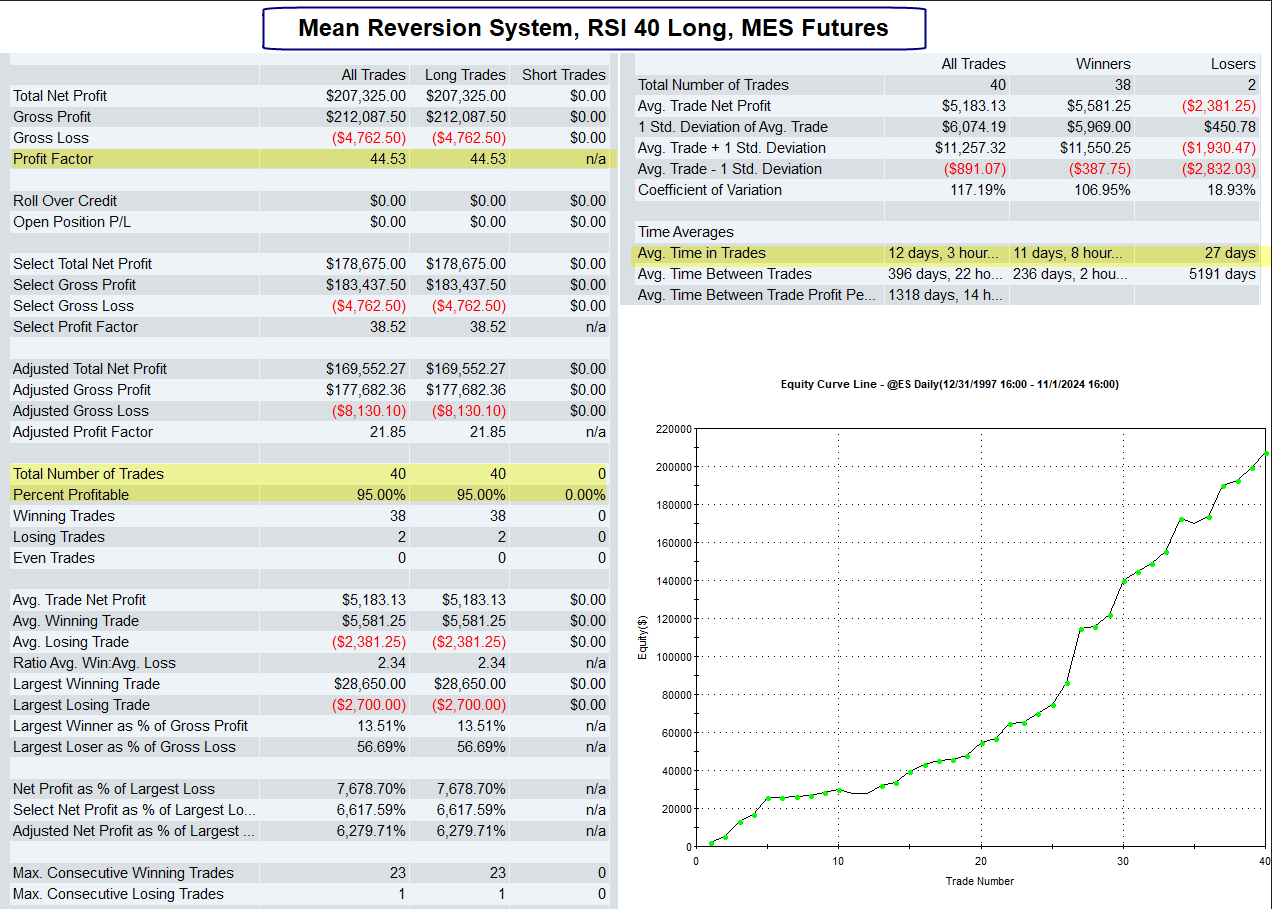This screenshot has height=909, width=1272.
Task: Click the Adjusted Profit Factor label
Action: (x=83, y=432)
